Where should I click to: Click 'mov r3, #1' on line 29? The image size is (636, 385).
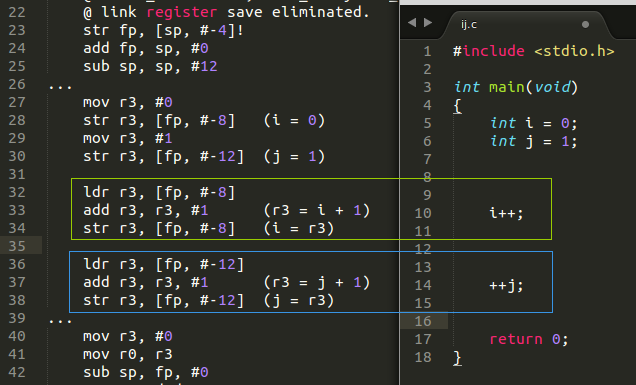click(128, 138)
